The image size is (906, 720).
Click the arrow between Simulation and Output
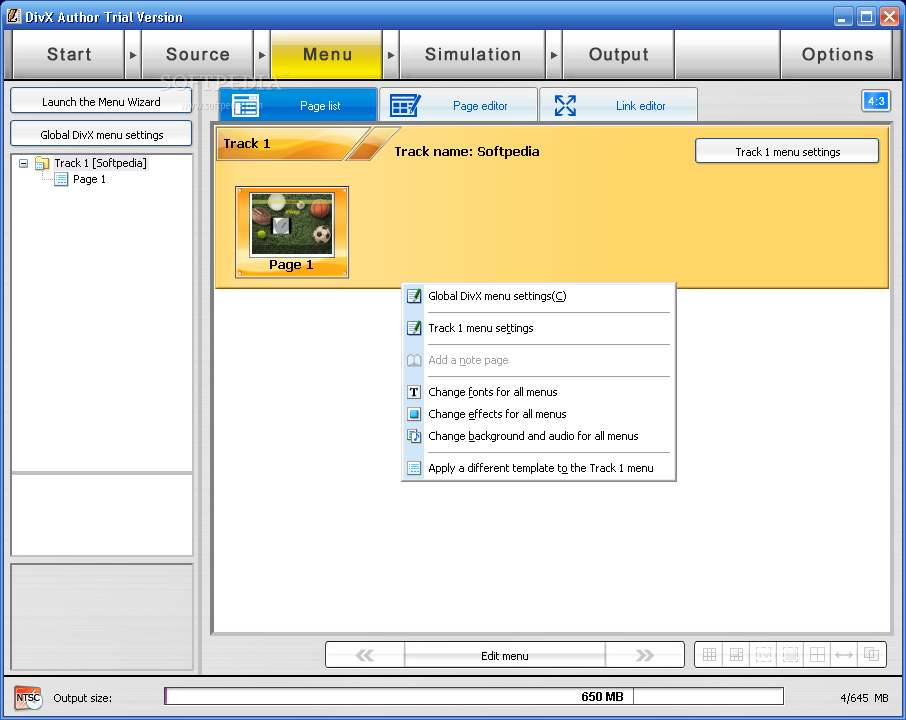coord(554,55)
